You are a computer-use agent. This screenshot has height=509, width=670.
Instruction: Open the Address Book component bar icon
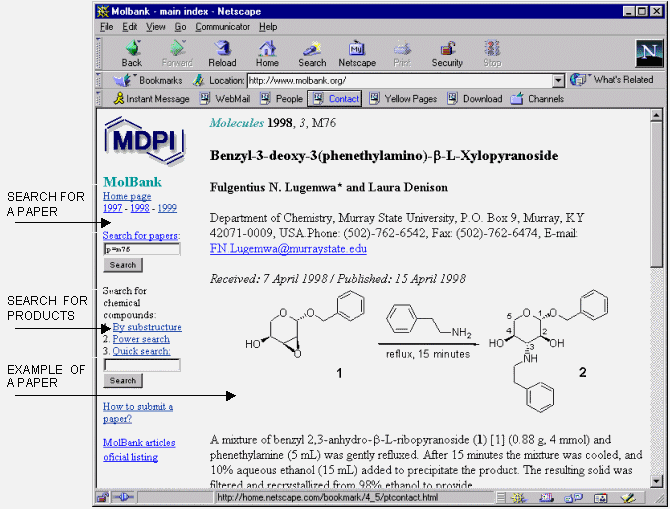pyautogui.click(x=601, y=498)
